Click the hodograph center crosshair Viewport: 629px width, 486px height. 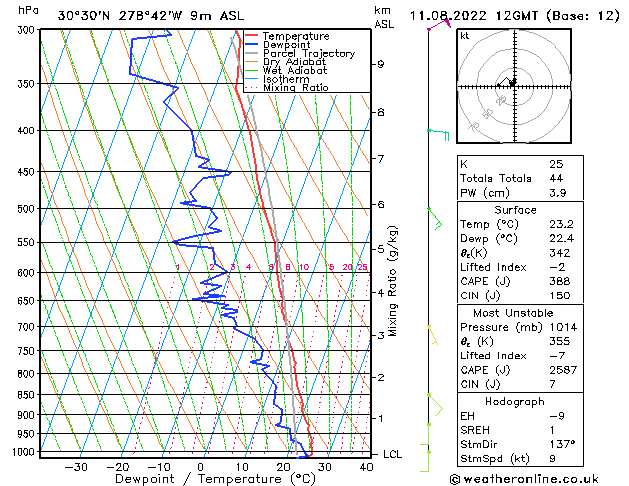[515, 86]
